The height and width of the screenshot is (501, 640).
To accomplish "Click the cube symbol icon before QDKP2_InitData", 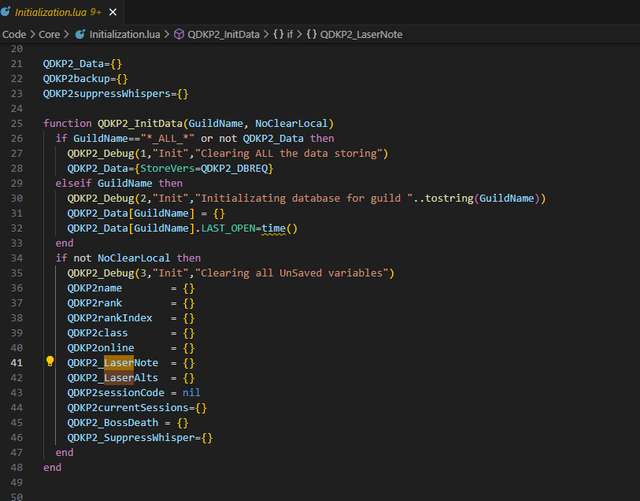I will click(x=179, y=34).
